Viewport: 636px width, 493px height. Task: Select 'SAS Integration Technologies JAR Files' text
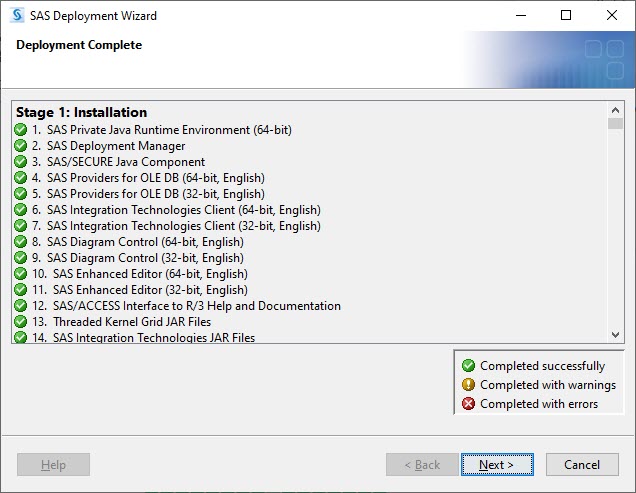[154, 337]
